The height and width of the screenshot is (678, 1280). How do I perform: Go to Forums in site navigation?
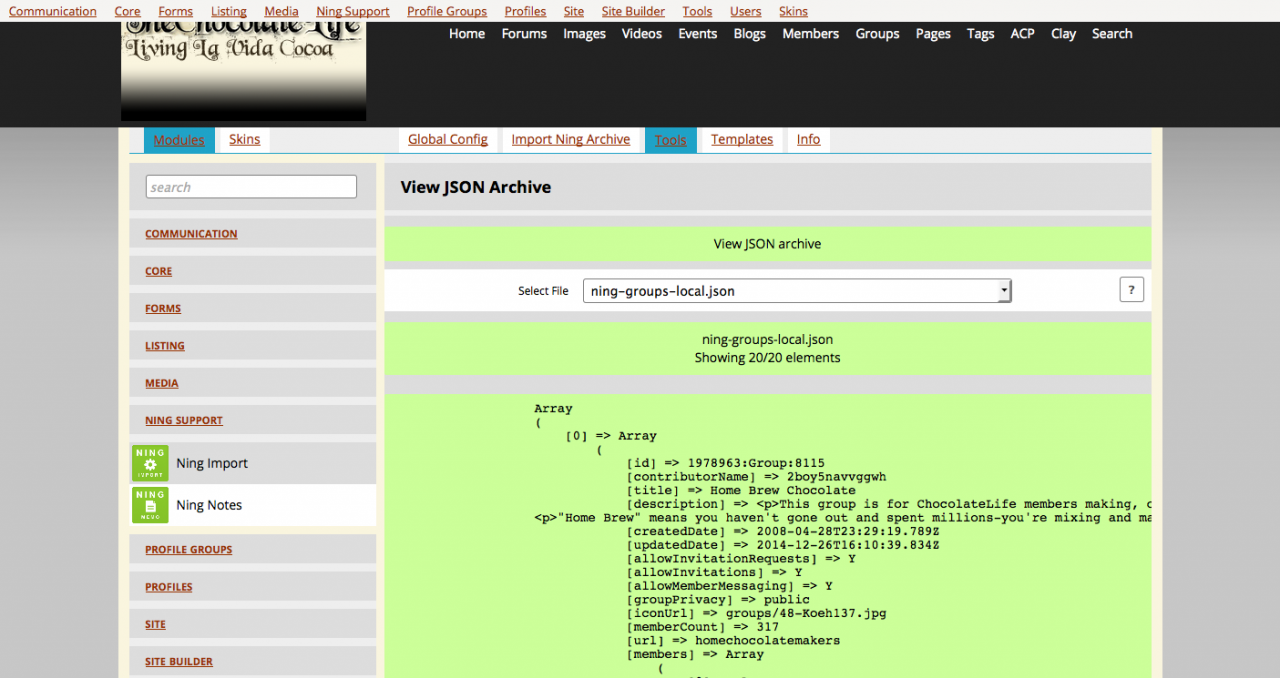point(524,34)
